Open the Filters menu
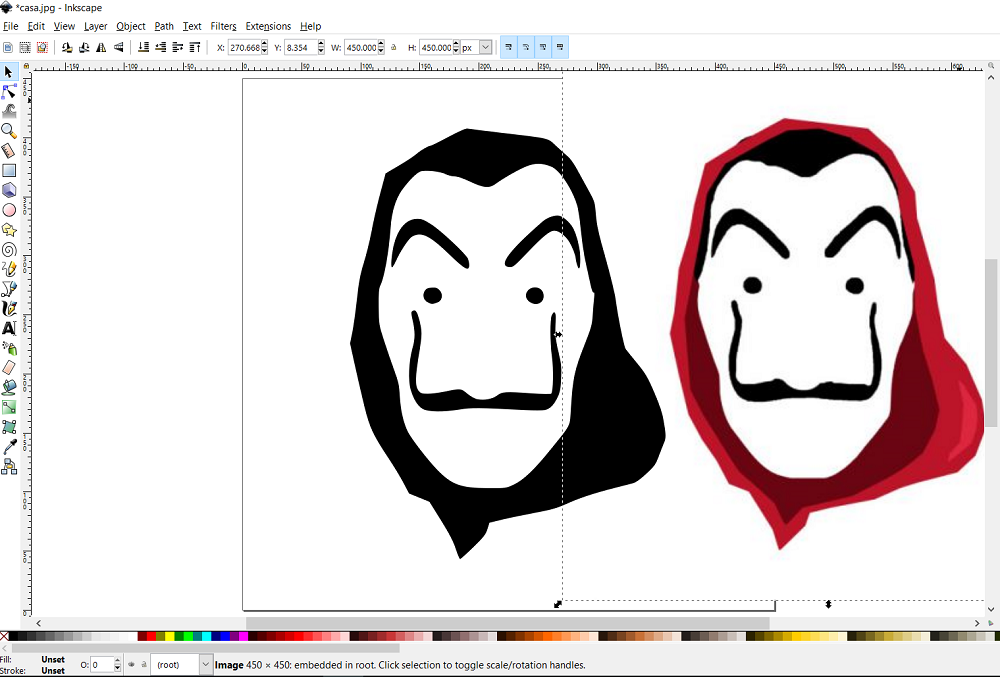 pyautogui.click(x=223, y=26)
